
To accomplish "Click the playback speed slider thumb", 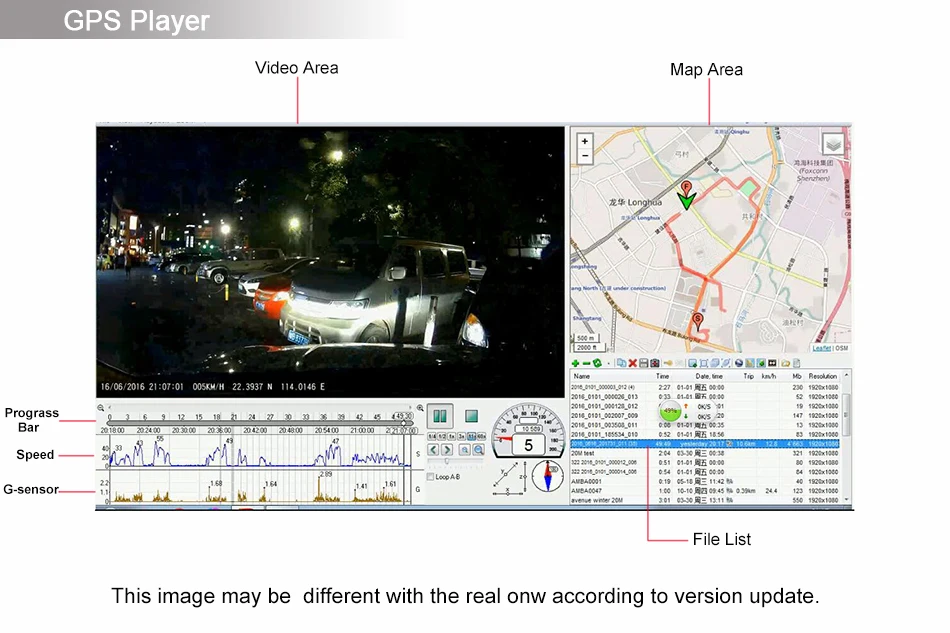I will (x=447, y=461).
